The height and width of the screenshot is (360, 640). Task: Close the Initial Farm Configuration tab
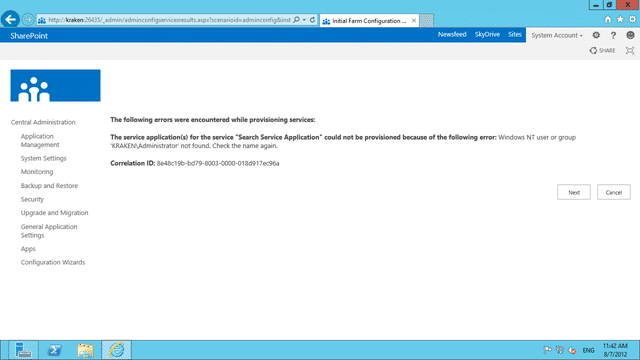click(x=414, y=20)
